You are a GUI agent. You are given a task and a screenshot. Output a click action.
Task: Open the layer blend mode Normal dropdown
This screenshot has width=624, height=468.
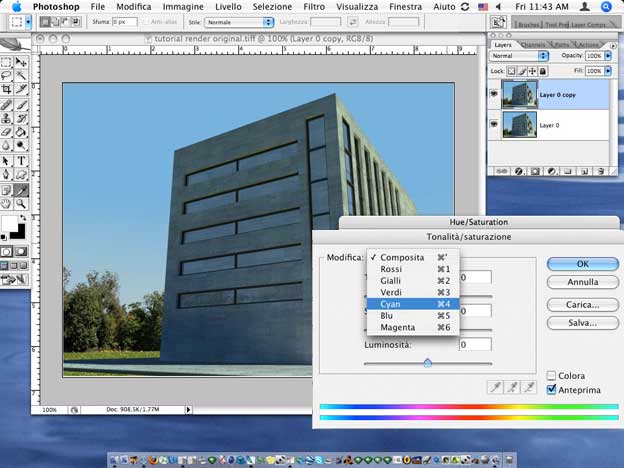pos(519,57)
